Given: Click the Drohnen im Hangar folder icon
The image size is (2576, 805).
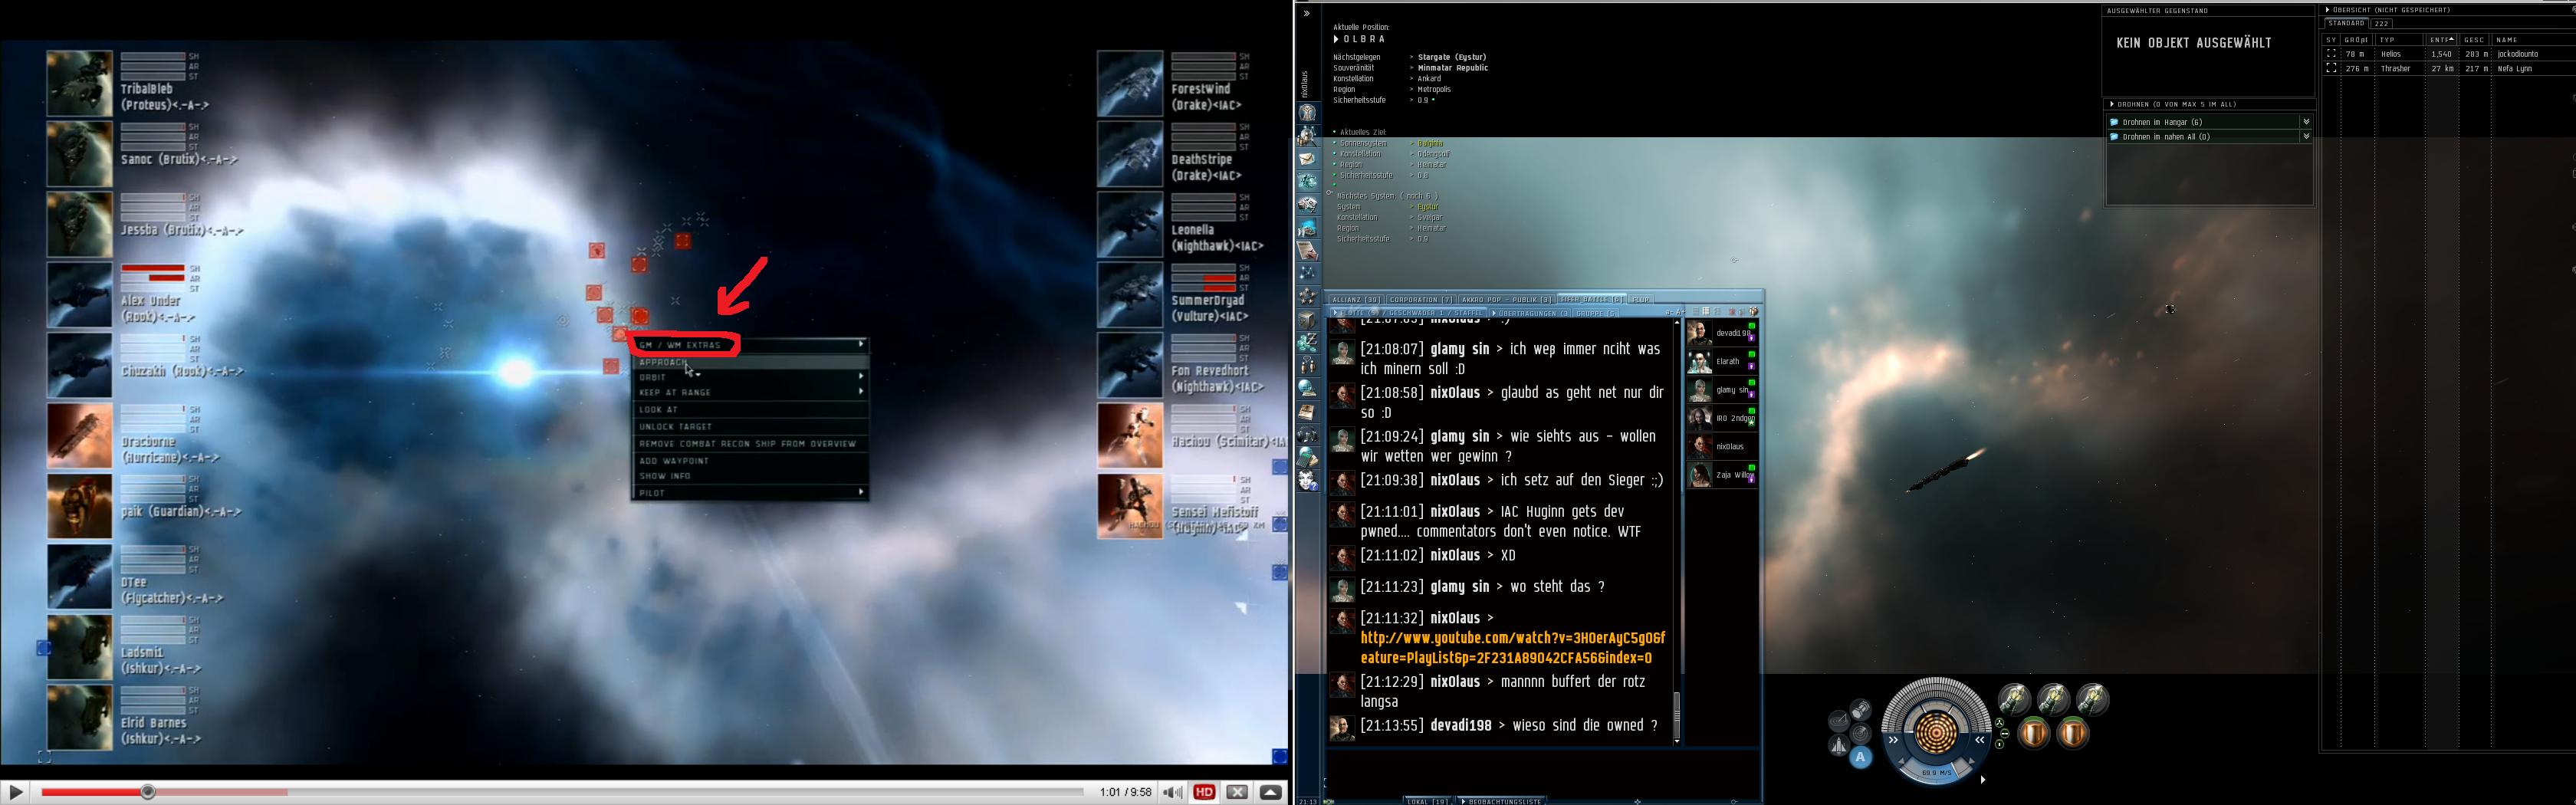Looking at the screenshot, I should pos(2114,122).
